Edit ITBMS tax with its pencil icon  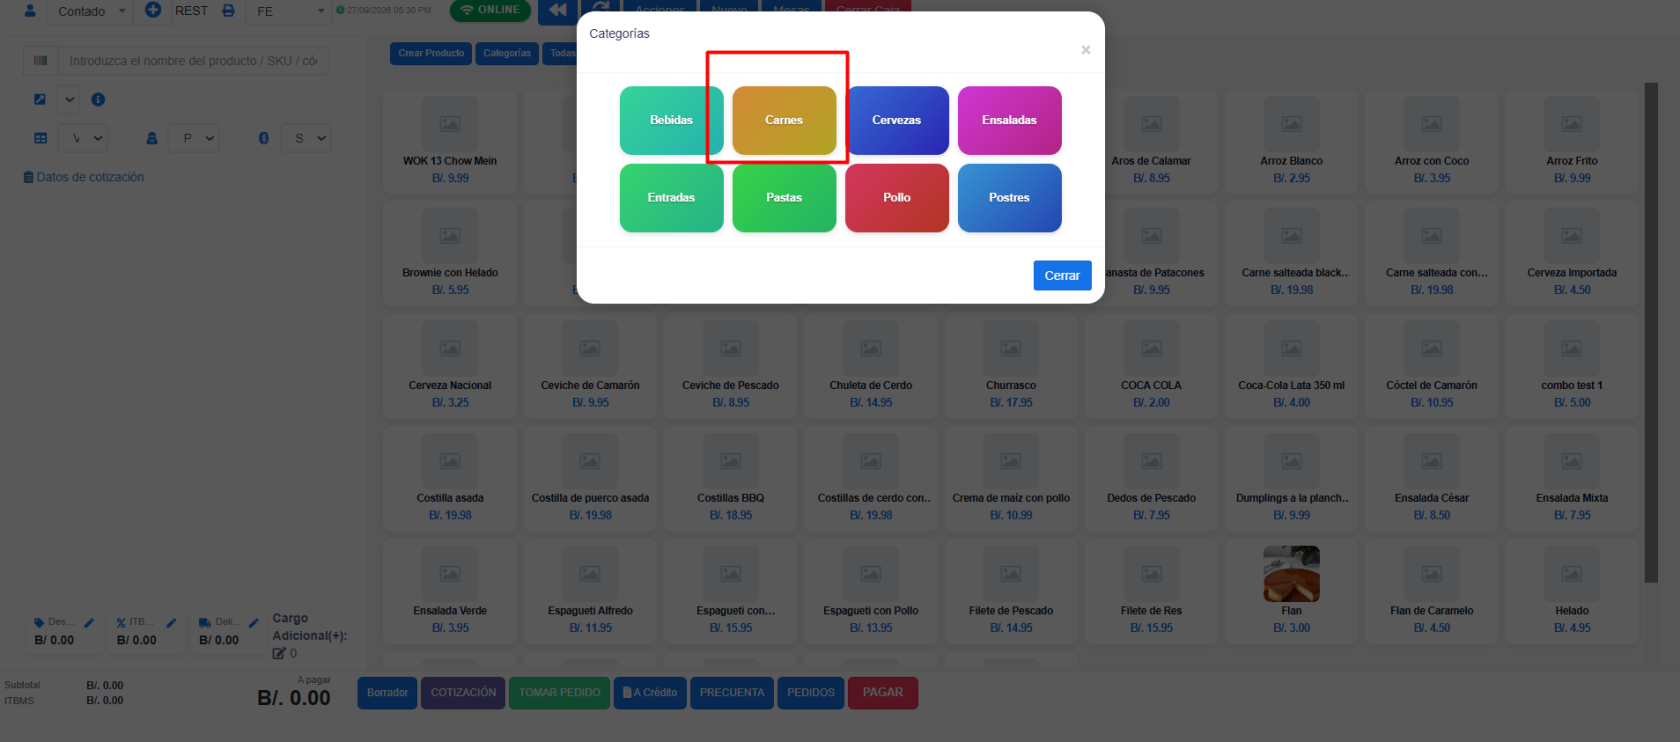click(171, 623)
